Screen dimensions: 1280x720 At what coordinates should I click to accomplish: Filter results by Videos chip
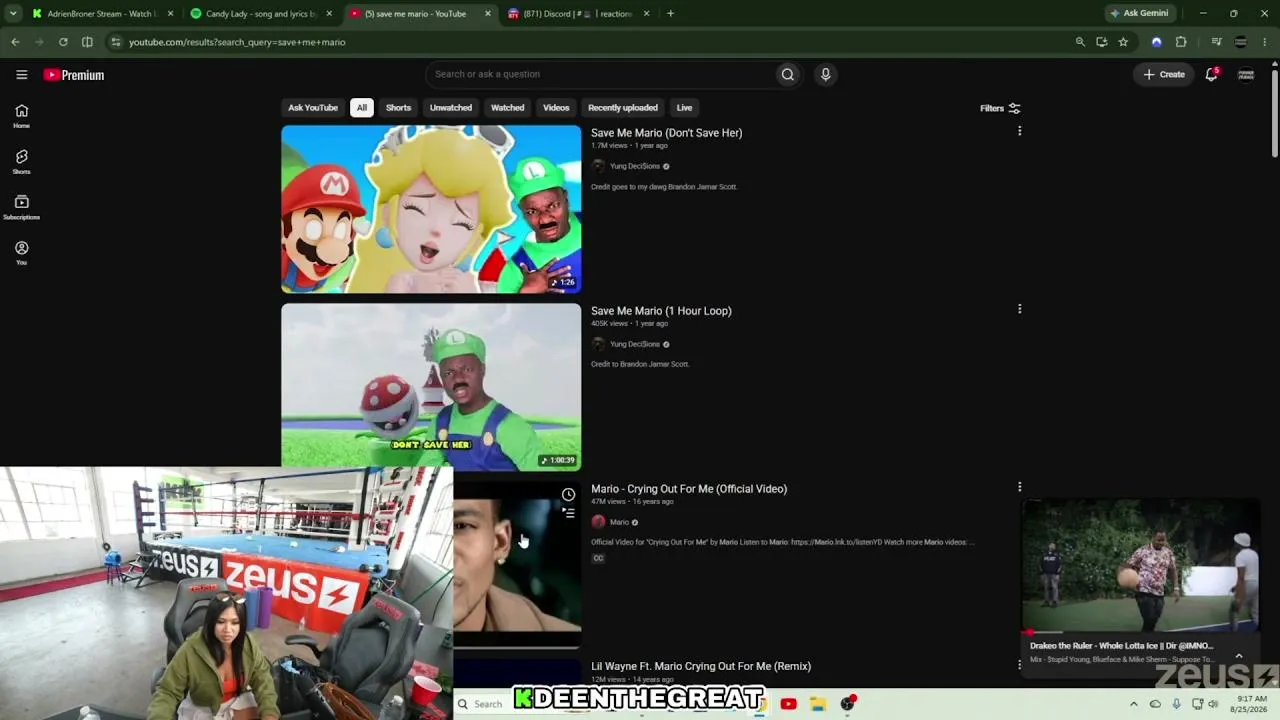(556, 108)
